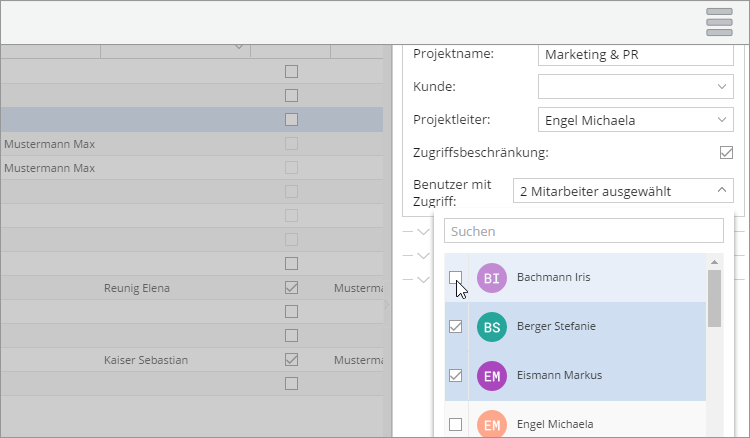
Task: Click Eismann Markus EM avatar icon
Action: 492,375
